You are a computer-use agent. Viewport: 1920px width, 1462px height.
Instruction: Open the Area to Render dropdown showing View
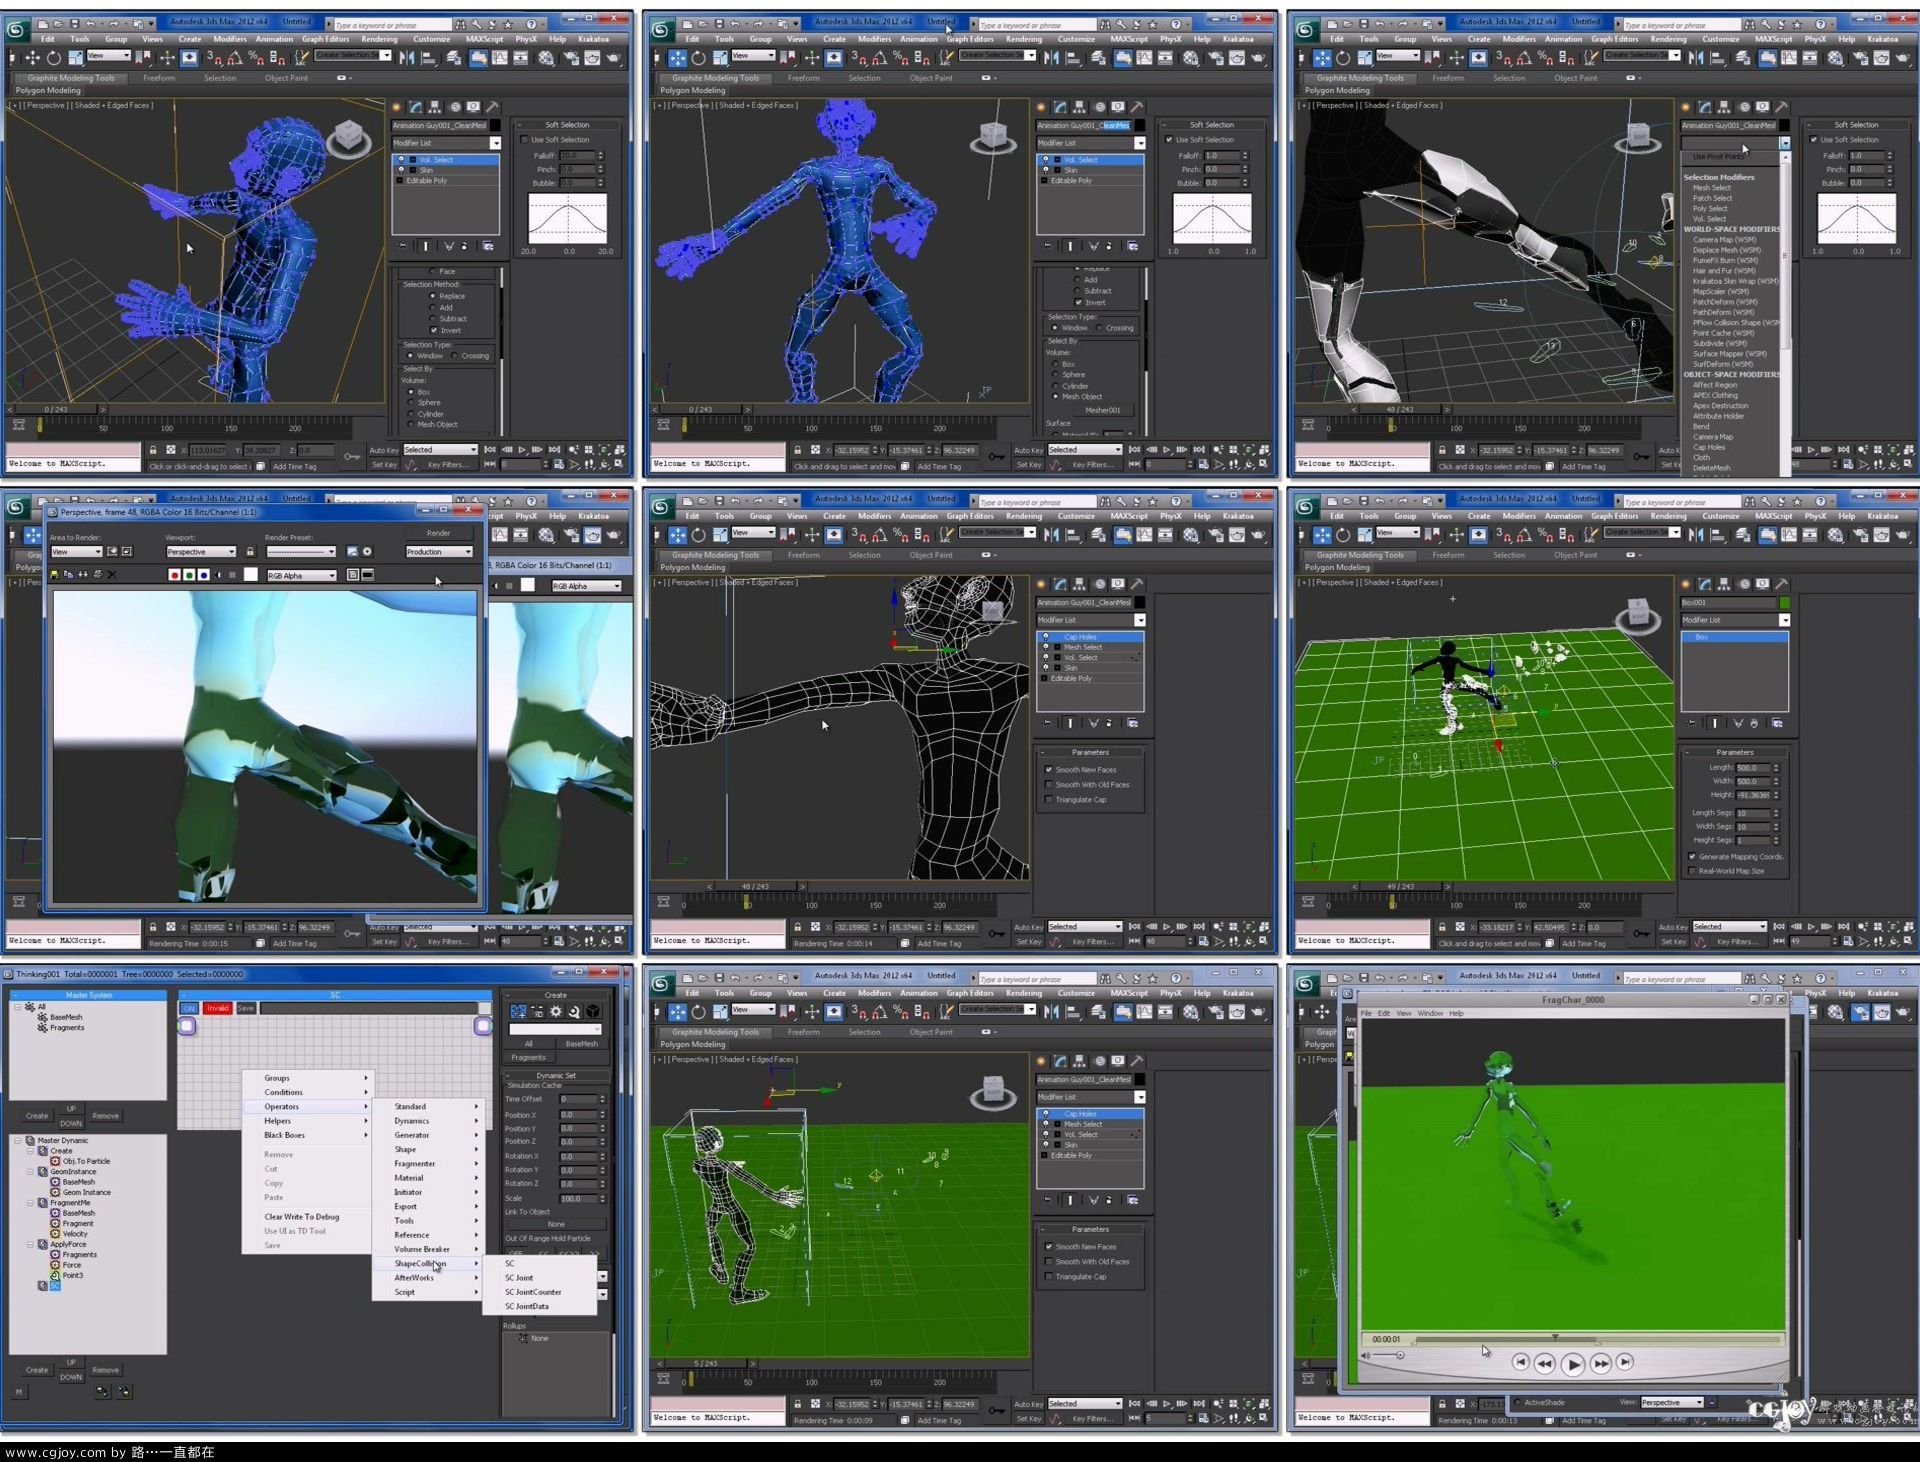(76, 552)
